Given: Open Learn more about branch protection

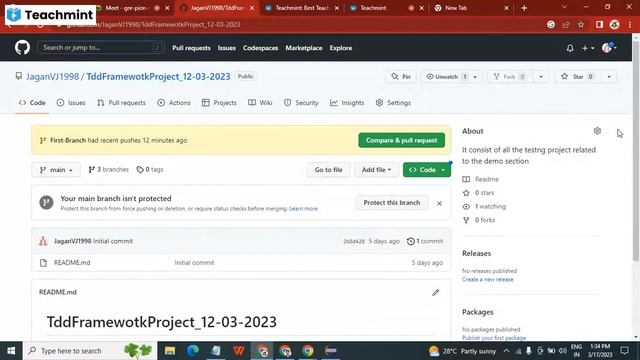Looking at the screenshot, I should [303, 209].
